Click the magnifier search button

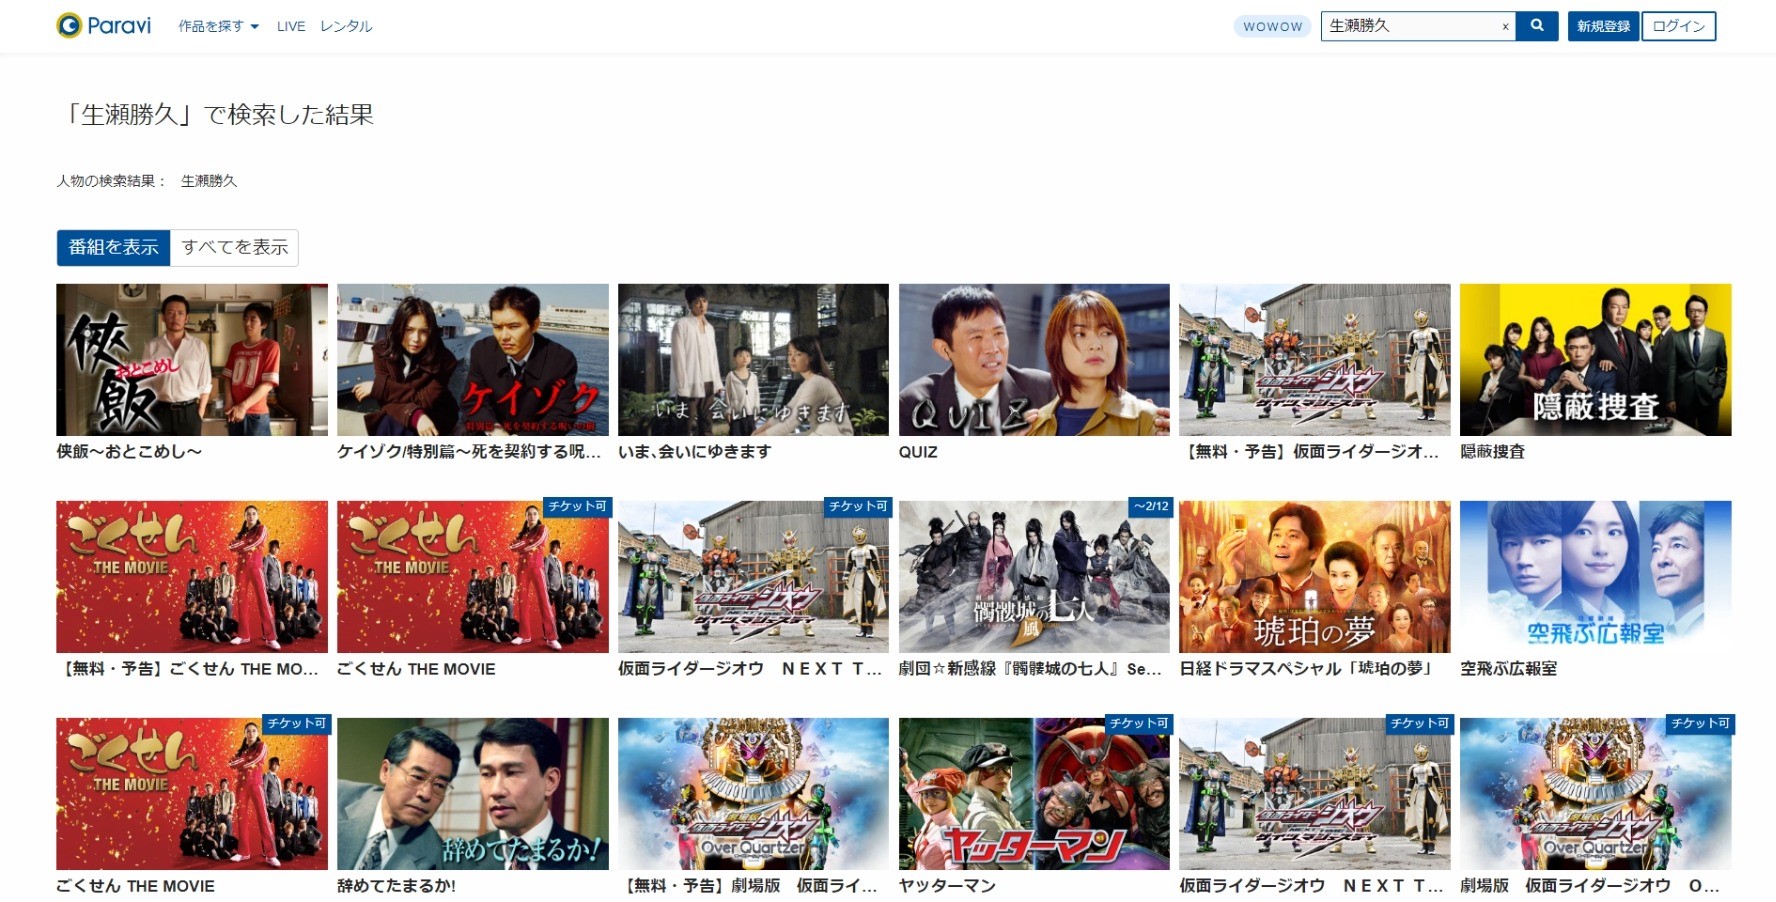pyautogui.click(x=1537, y=26)
